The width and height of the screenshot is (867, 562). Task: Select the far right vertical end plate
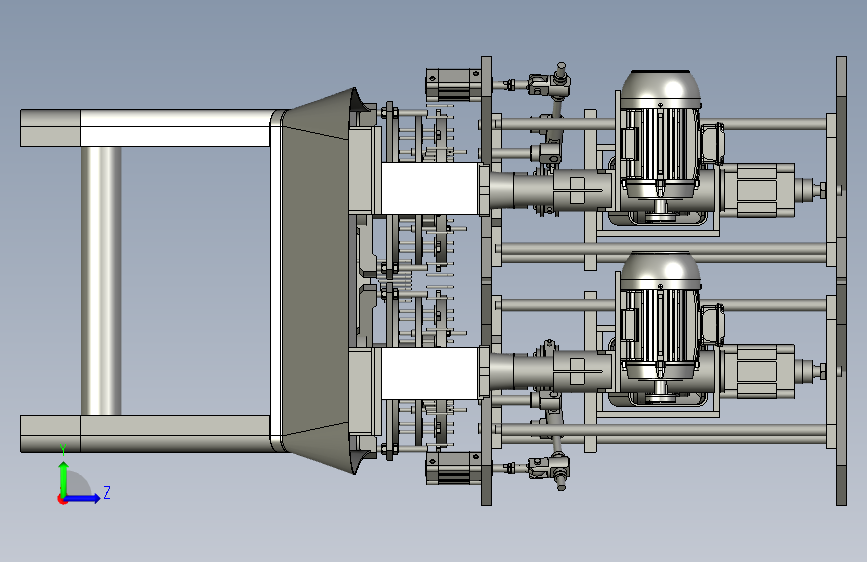(x=841, y=280)
